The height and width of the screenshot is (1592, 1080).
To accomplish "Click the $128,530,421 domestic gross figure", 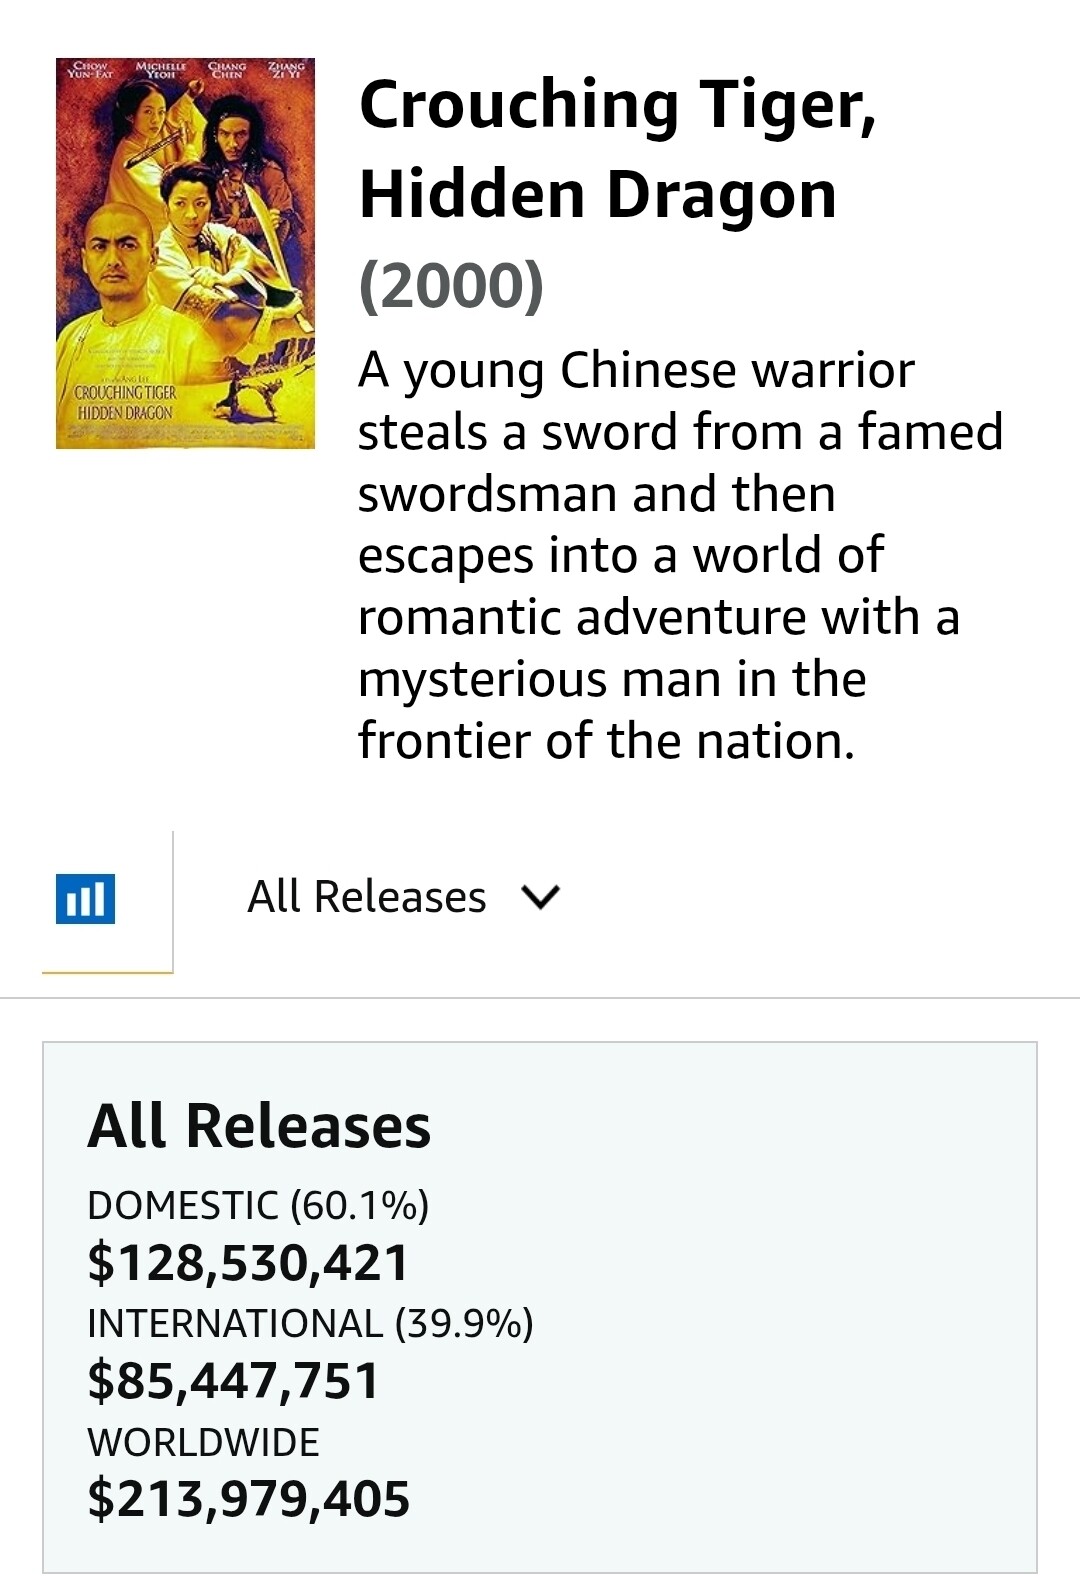I will pos(248,1262).
